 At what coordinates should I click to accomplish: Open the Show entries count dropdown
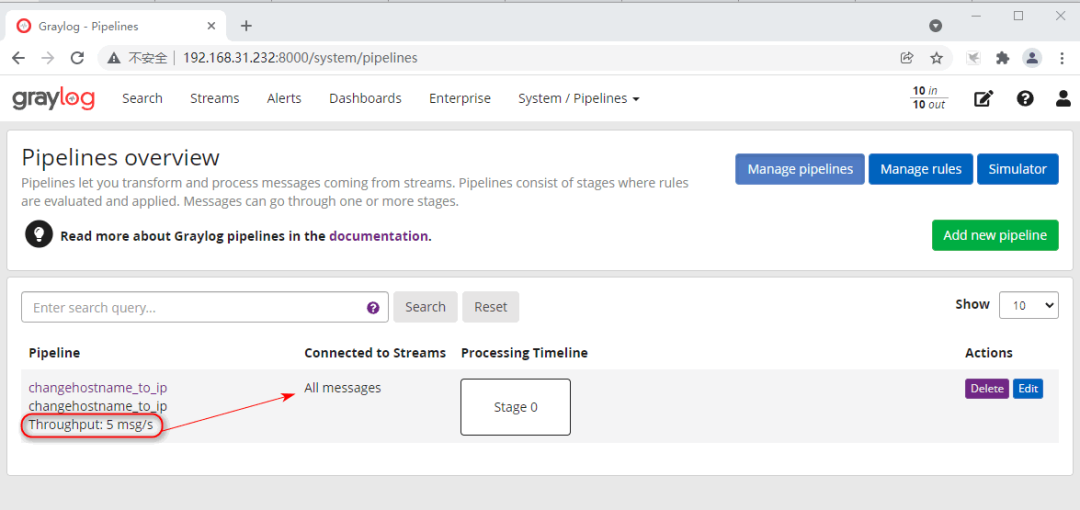[x=1028, y=305]
